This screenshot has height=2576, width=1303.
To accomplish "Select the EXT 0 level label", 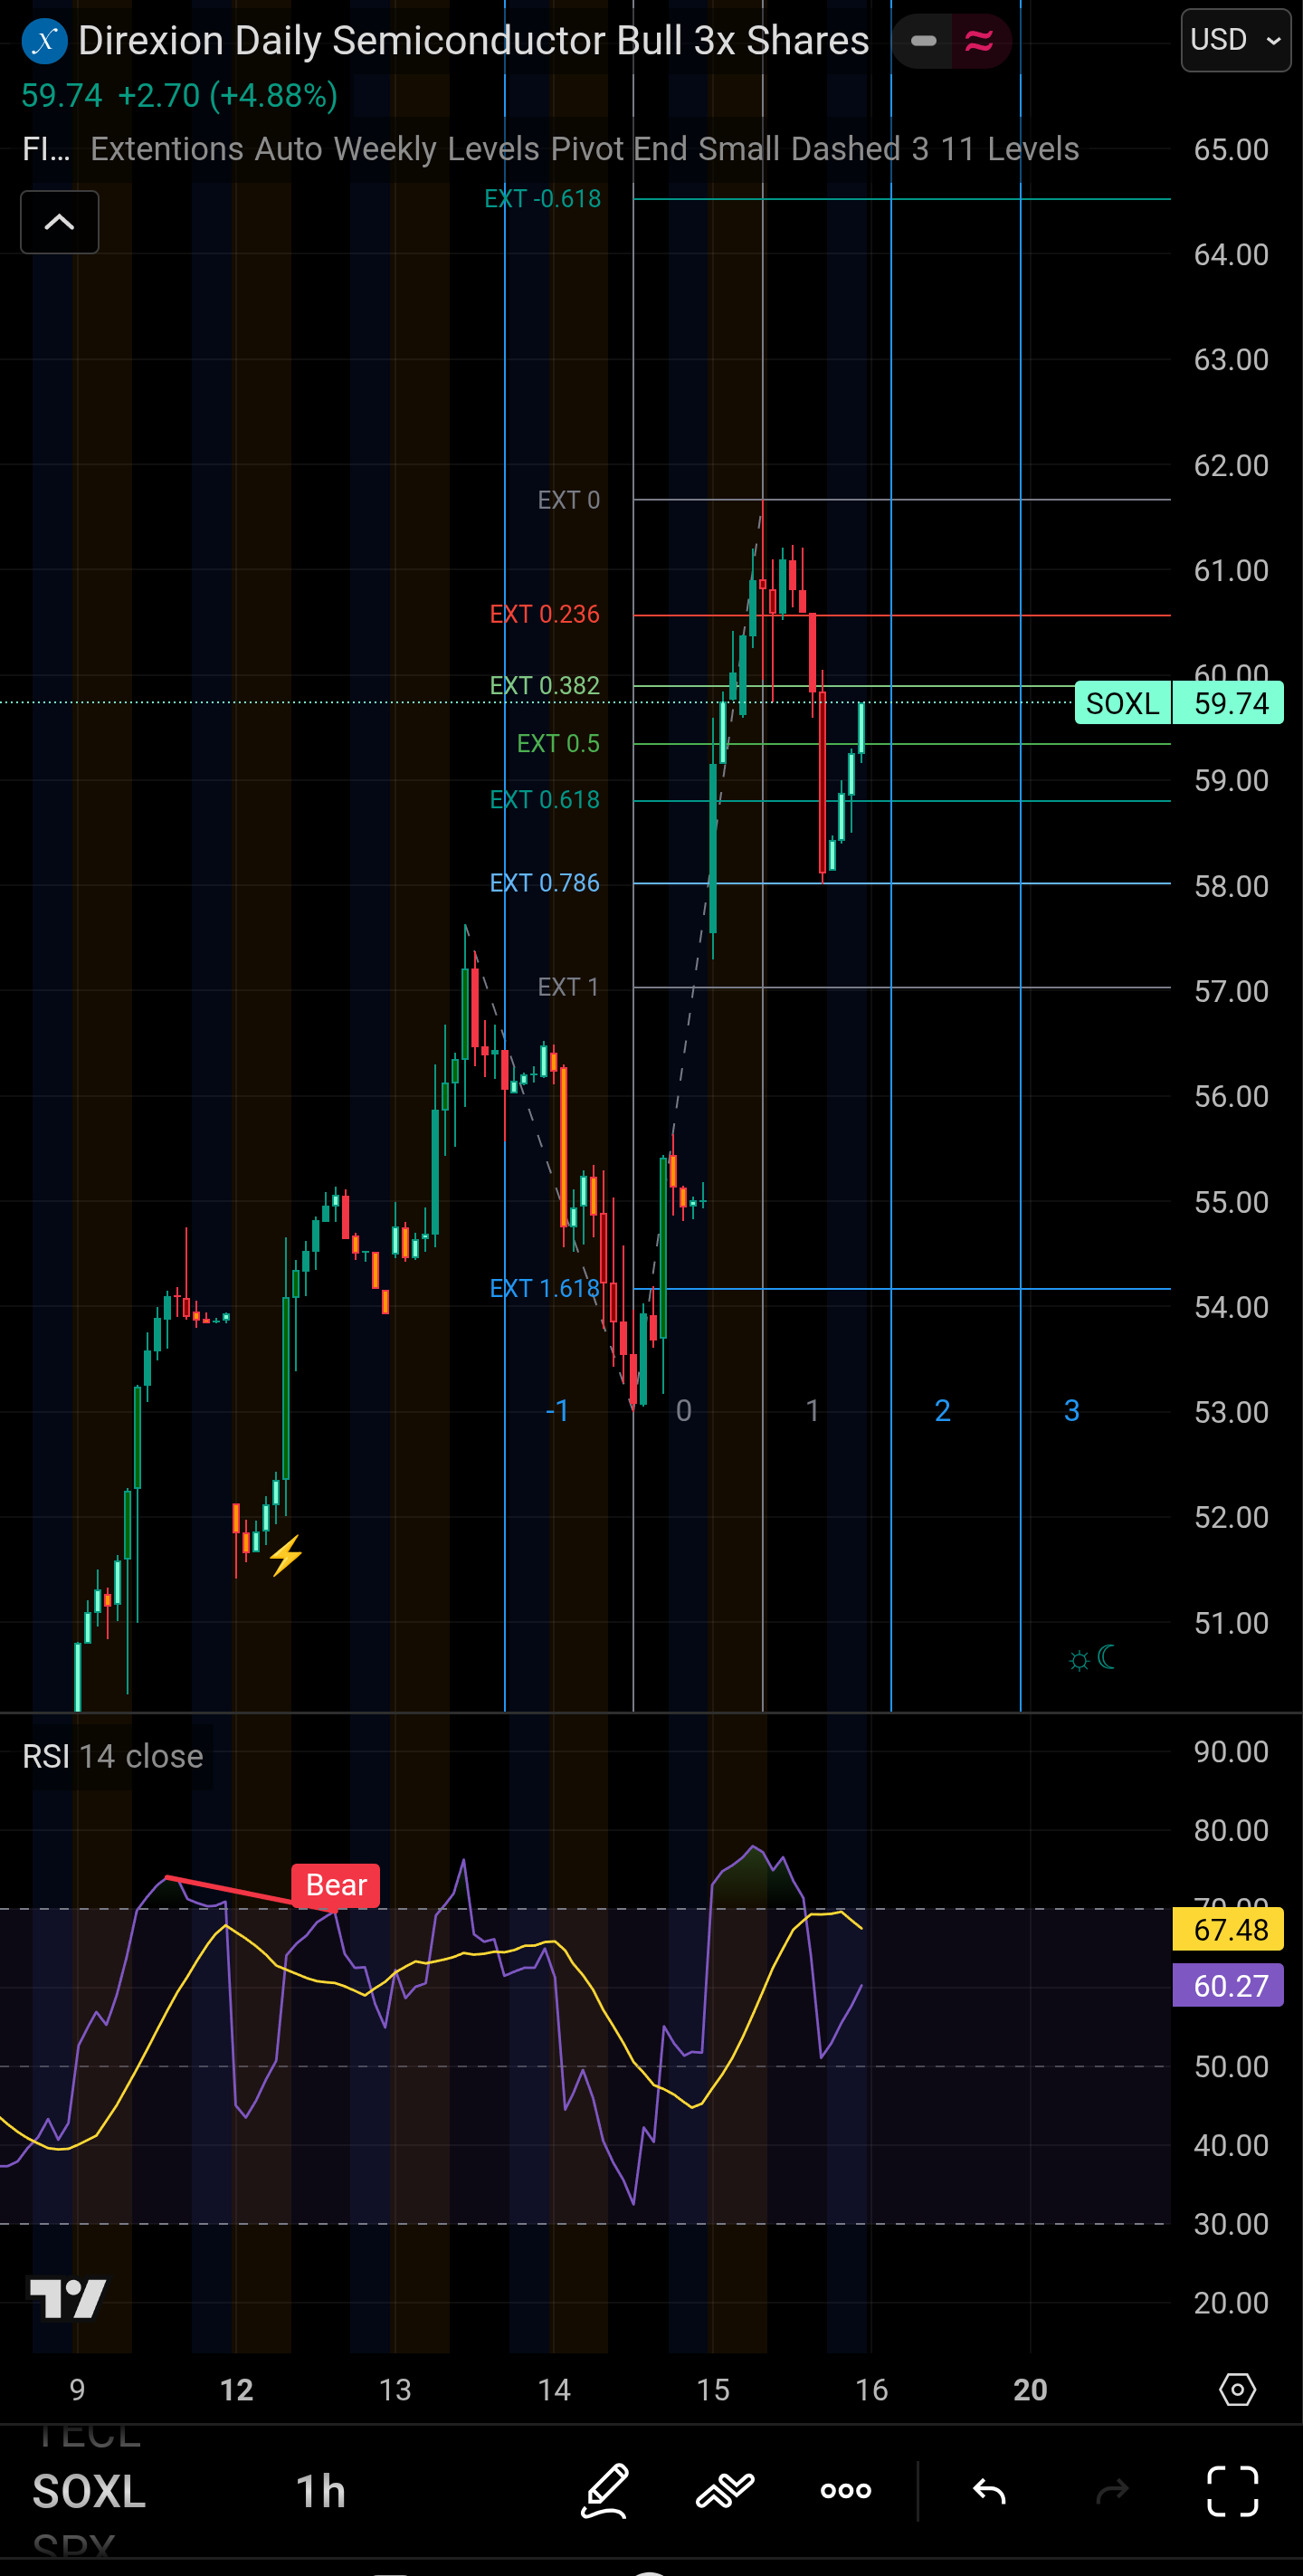I will coord(569,500).
